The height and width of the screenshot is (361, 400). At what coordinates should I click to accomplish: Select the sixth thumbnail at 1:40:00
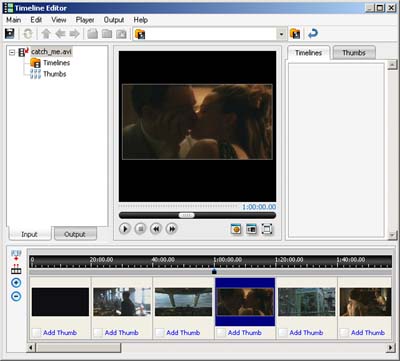tap(366, 302)
